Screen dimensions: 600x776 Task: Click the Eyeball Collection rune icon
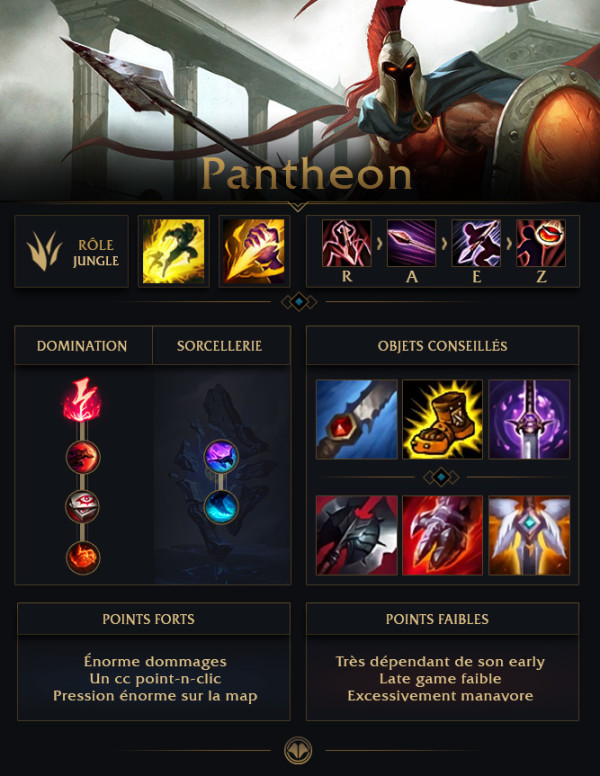tap(83, 507)
